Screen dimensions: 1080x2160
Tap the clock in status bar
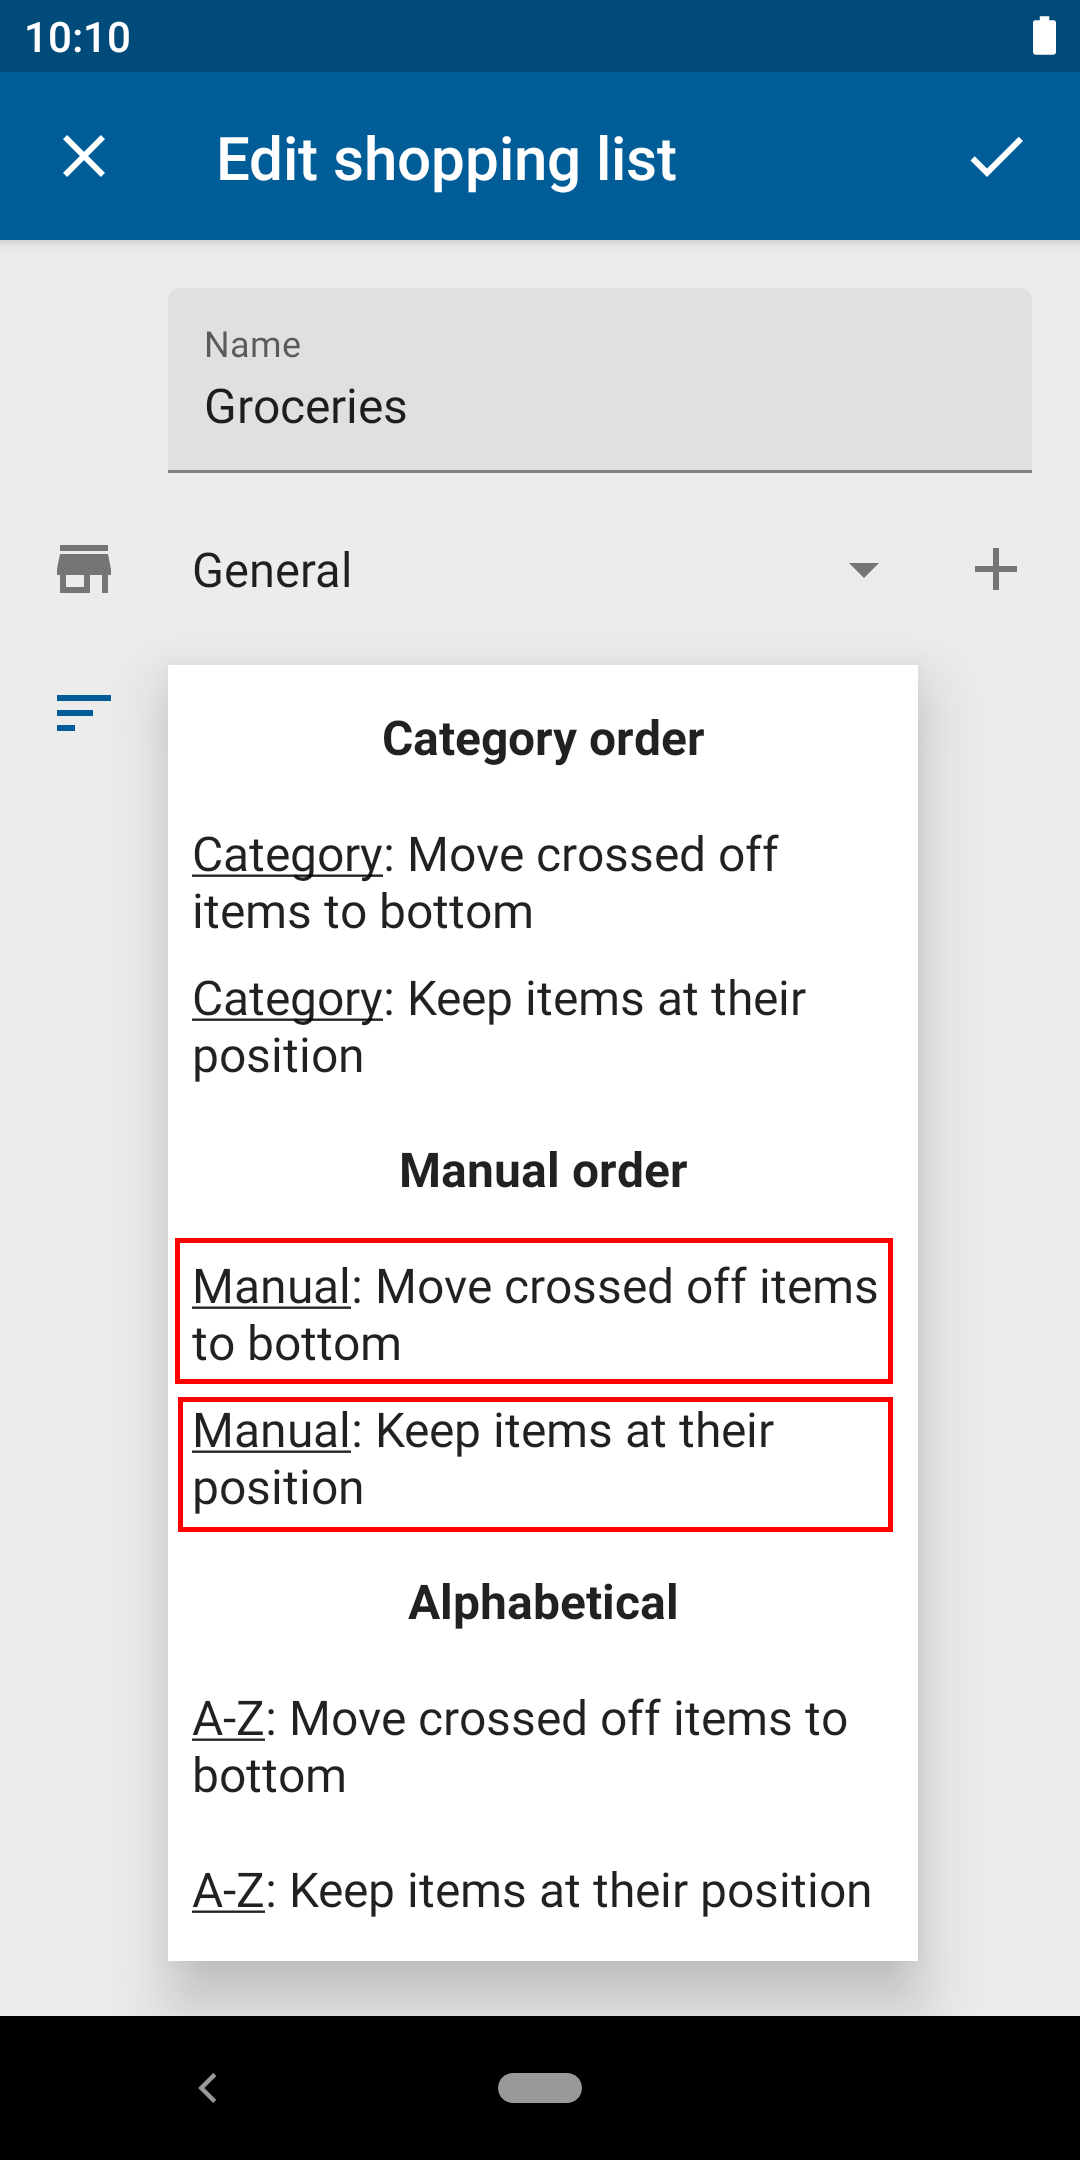[78, 38]
